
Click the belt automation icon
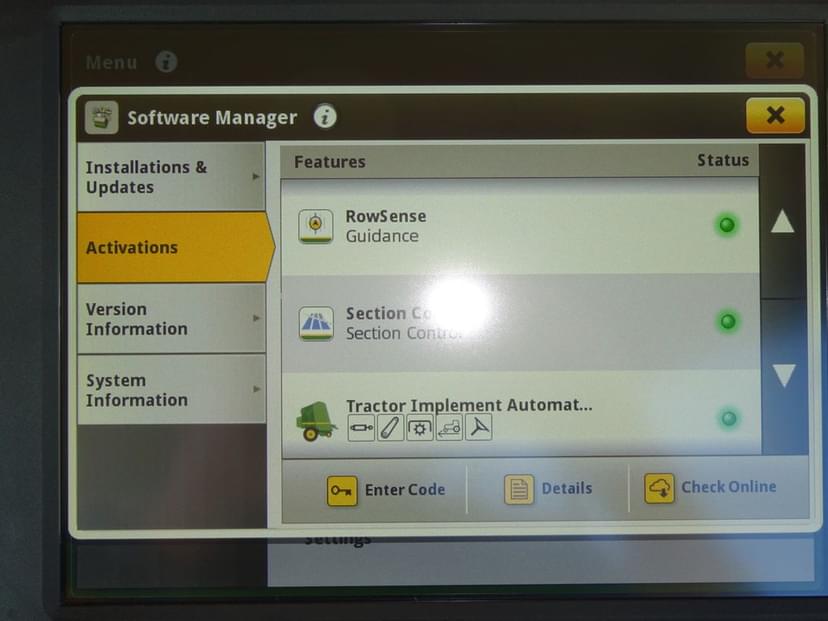390,427
